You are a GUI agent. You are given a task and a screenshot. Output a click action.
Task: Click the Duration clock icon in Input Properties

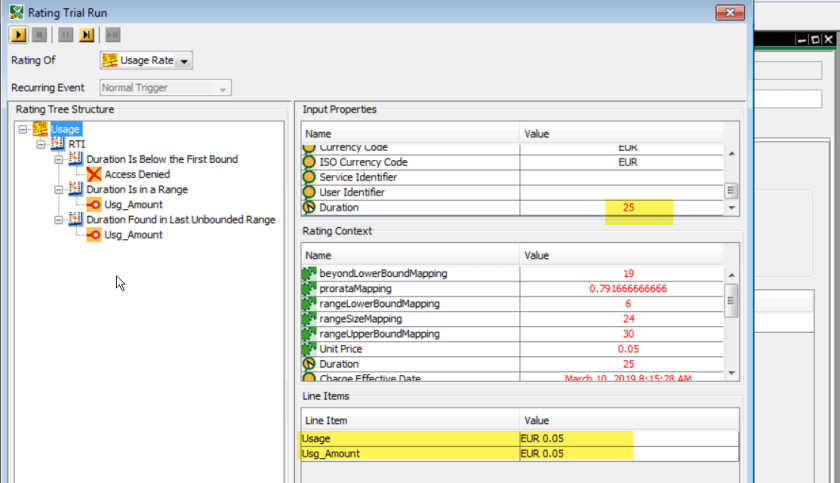coord(309,208)
